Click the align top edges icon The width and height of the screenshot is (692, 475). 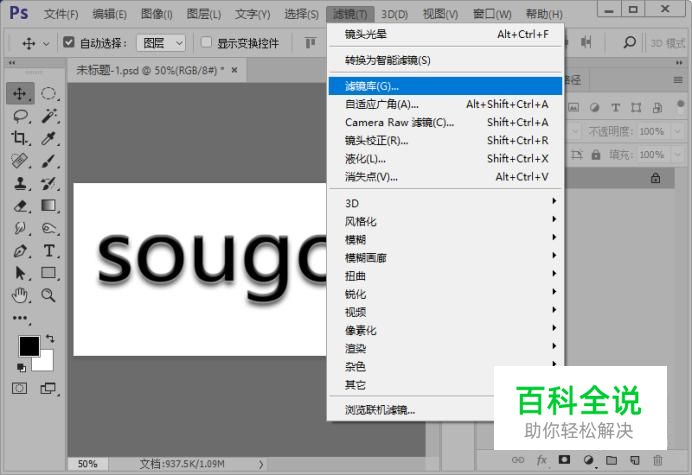[x=311, y=43]
